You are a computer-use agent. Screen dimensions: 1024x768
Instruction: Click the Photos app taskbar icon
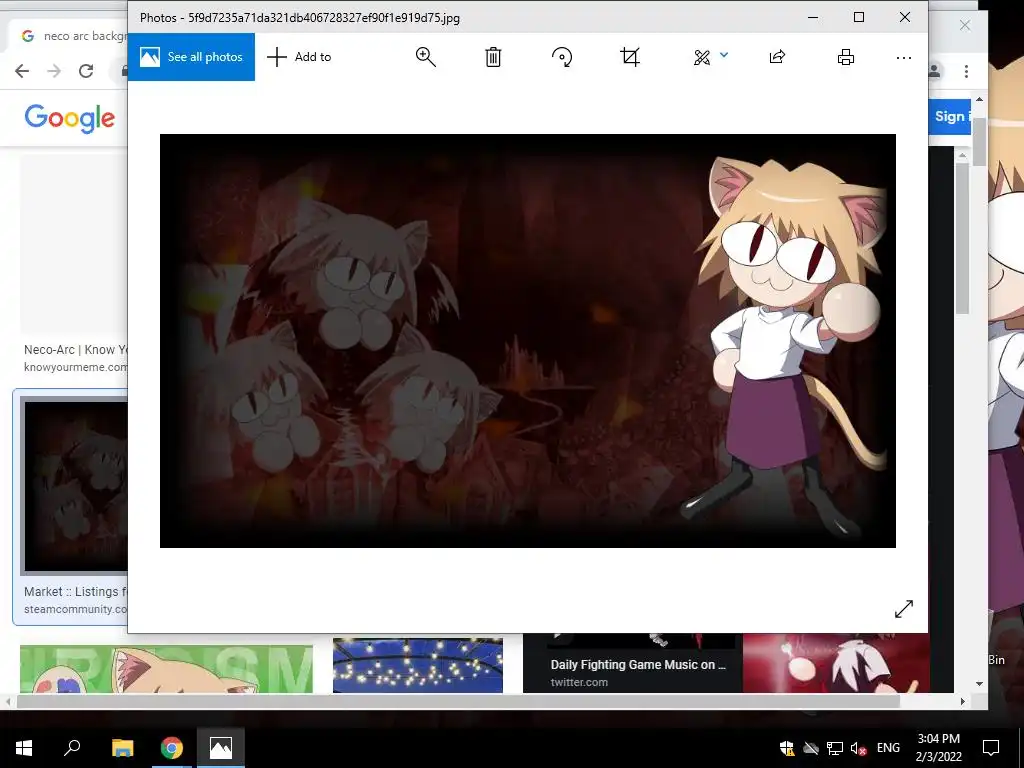point(221,748)
